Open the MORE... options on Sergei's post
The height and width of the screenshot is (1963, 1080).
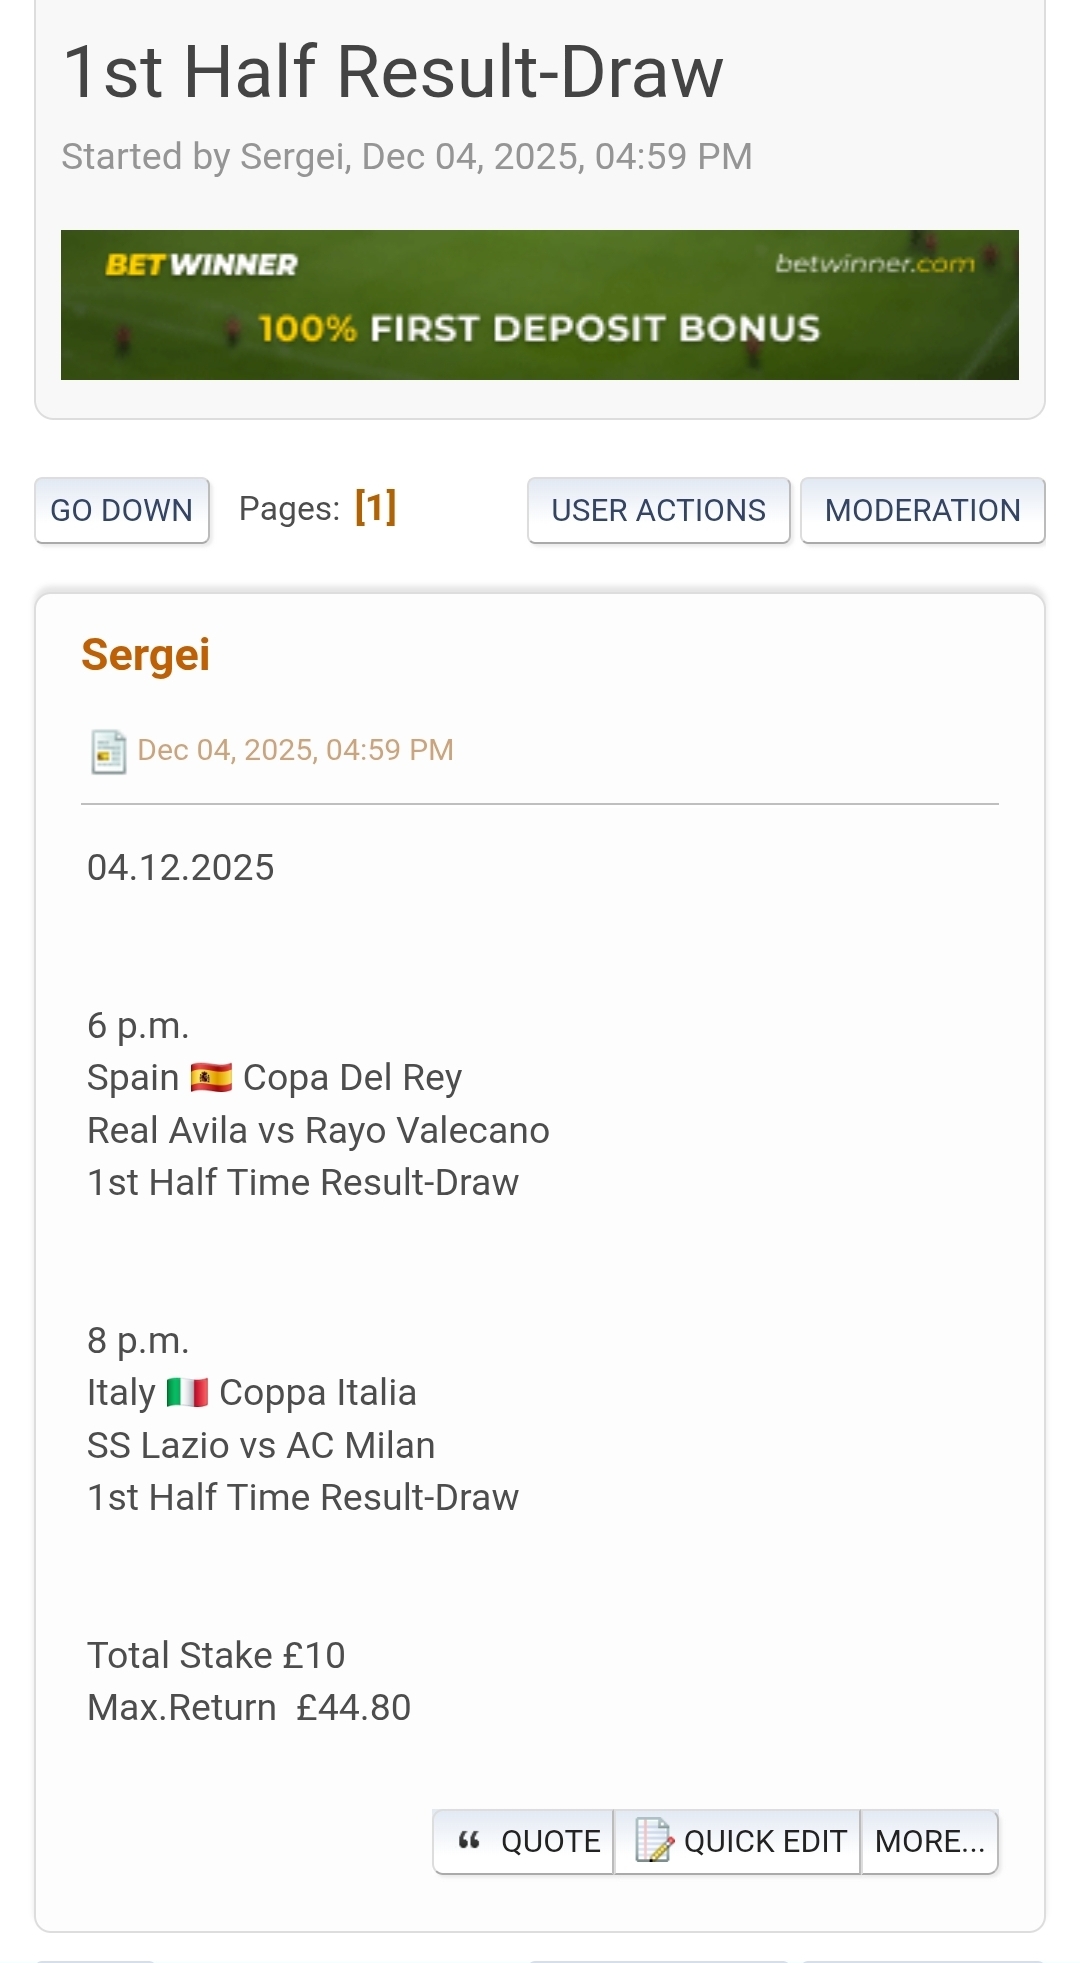pyautogui.click(x=929, y=1841)
